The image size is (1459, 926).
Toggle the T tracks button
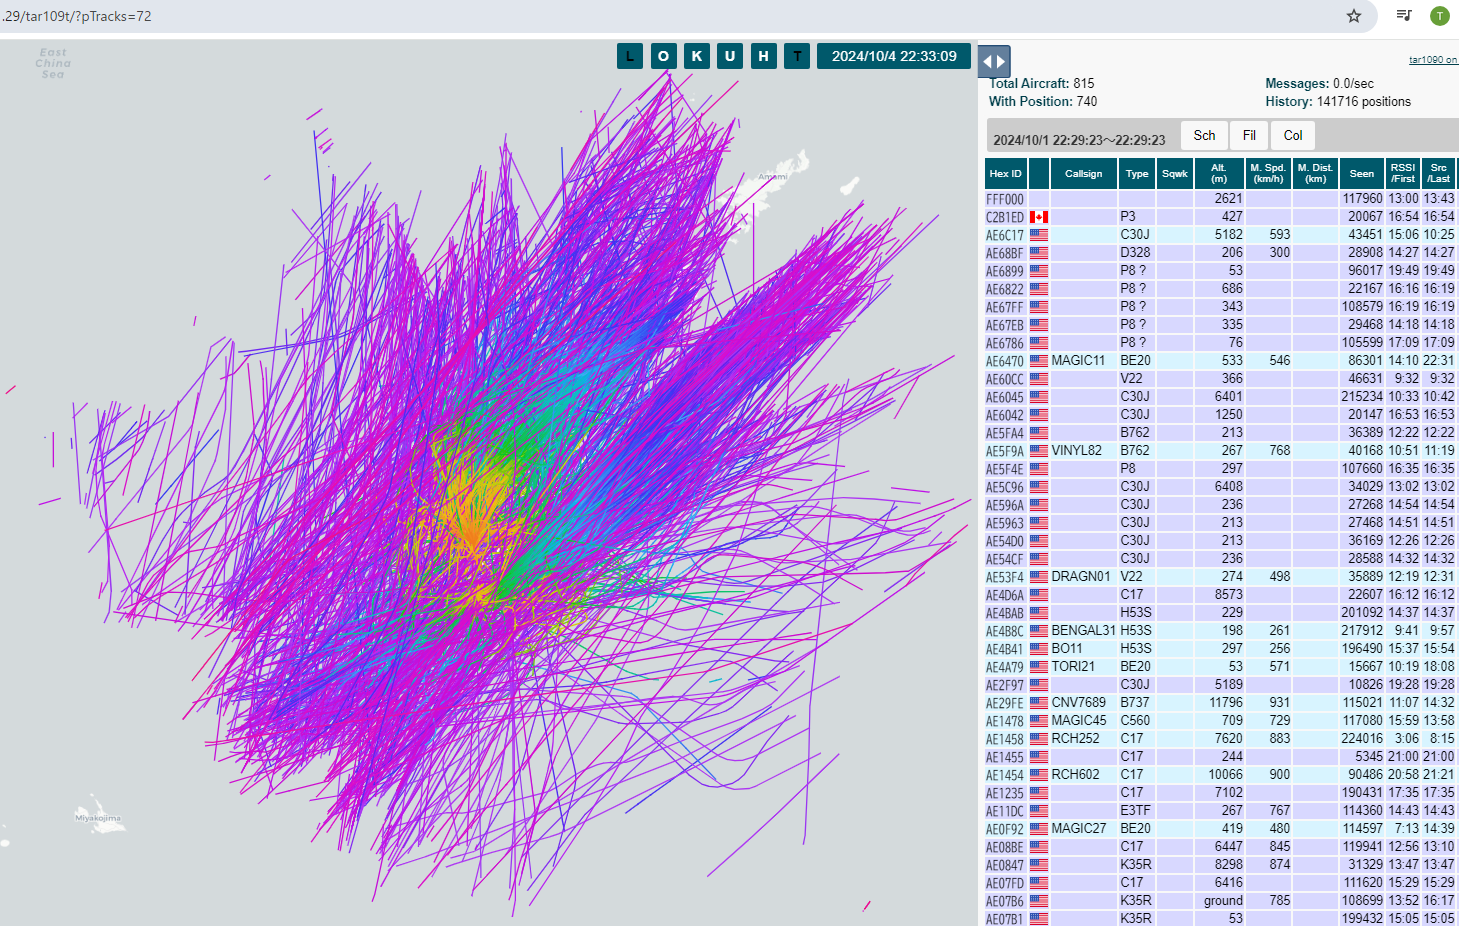[797, 56]
